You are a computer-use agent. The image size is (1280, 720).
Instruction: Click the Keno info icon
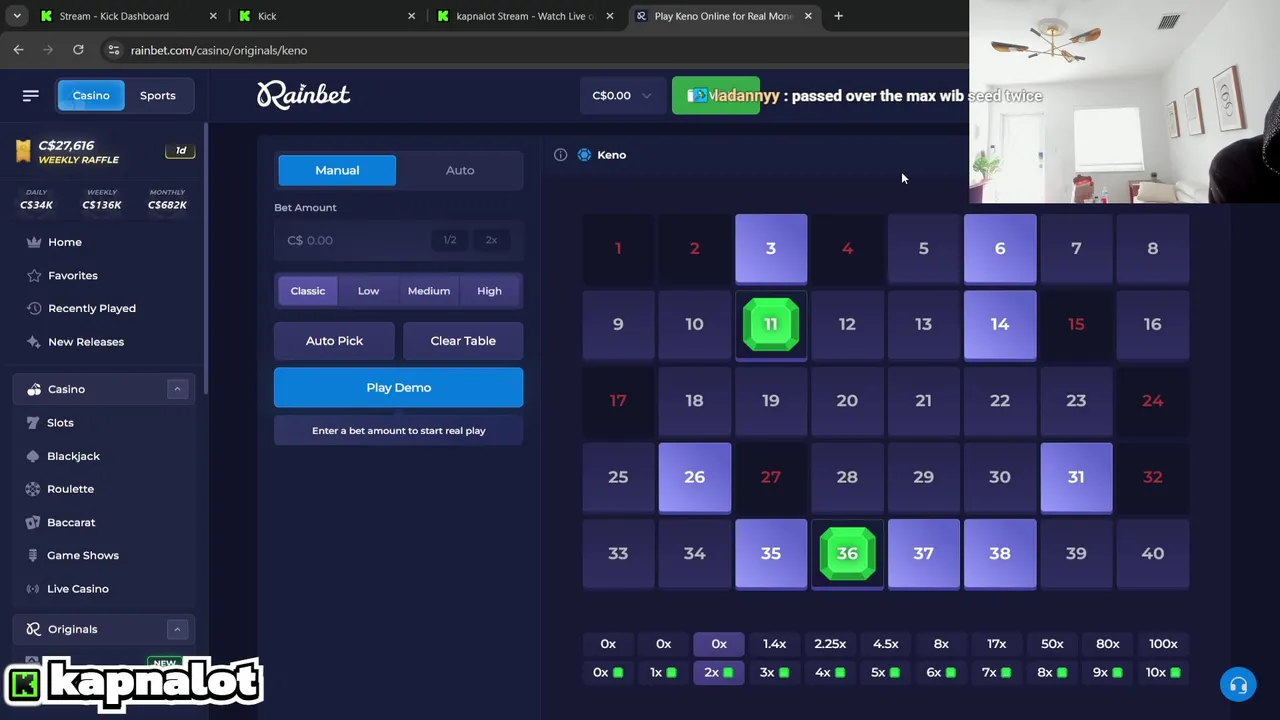point(560,155)
